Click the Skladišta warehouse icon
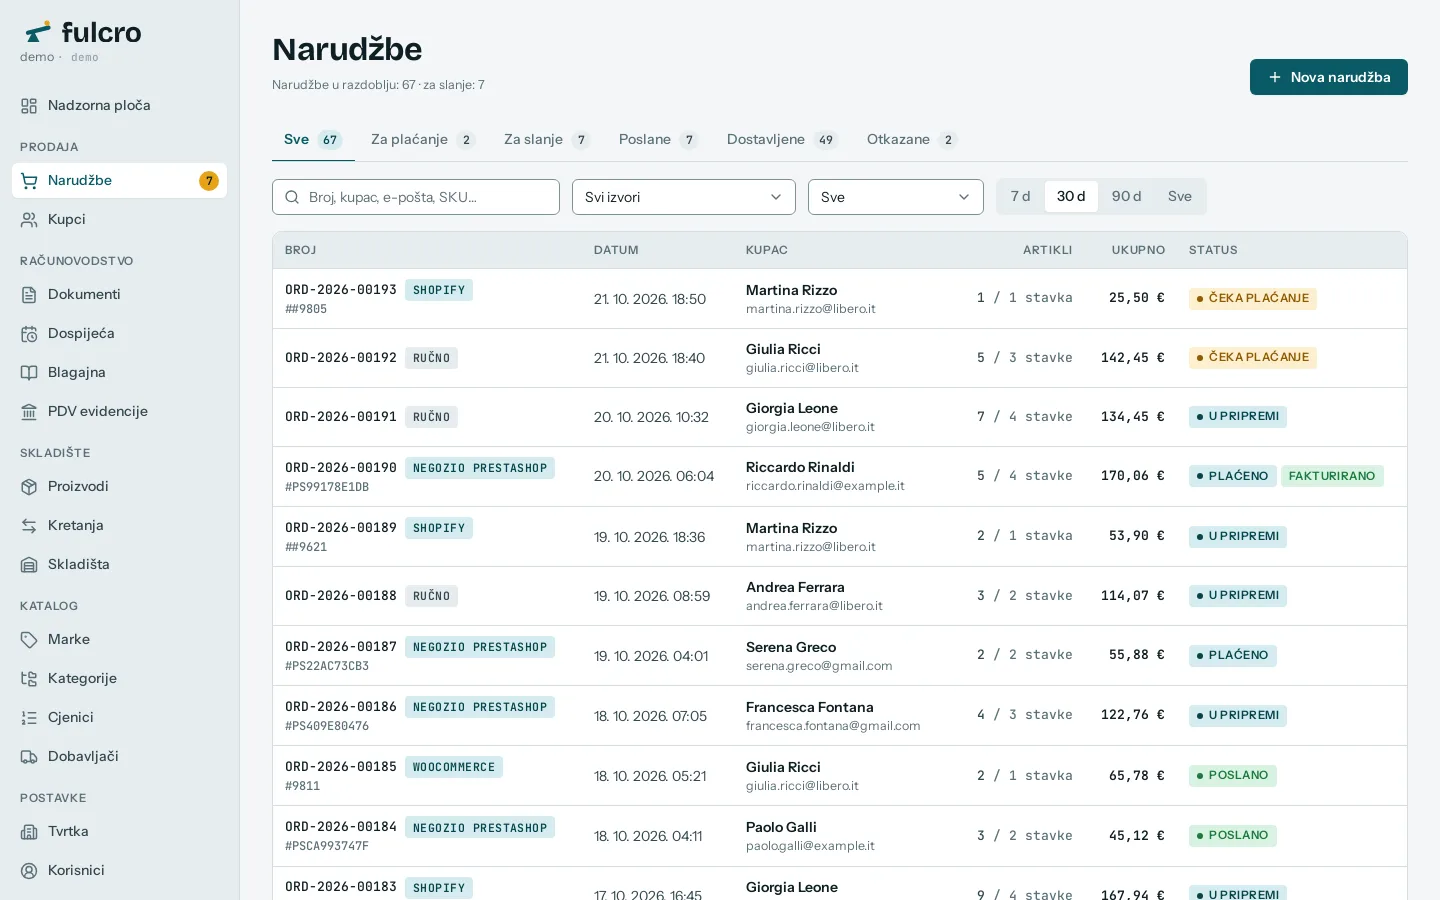This screenshot has height=900, width=1440. (x=29, y=565)
